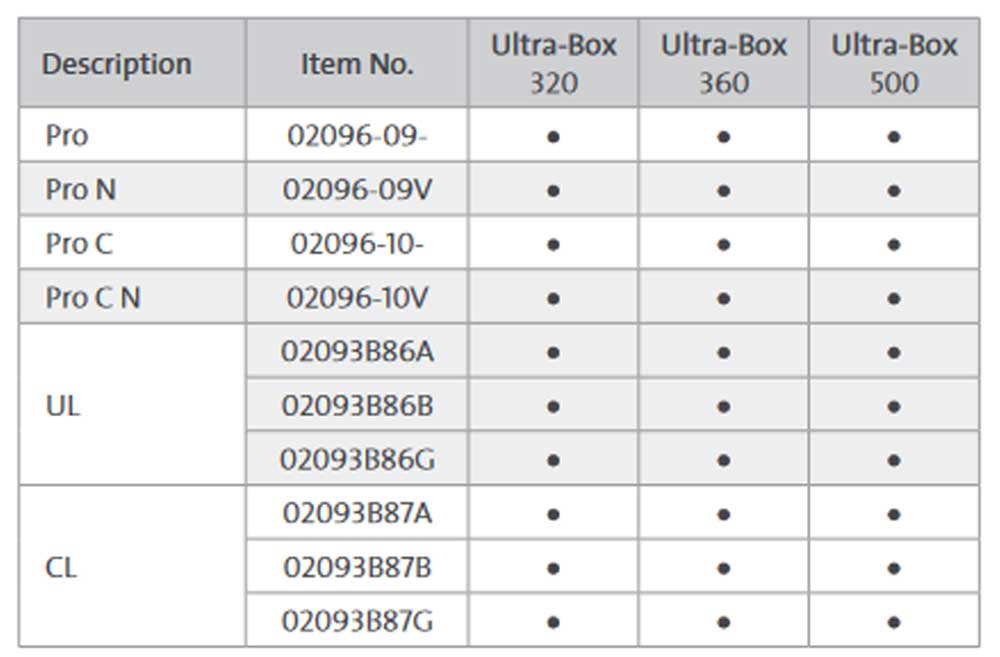This screenshot has height=657, width=1000.
Task: Select the Pro N row label
Action: tap(80, 189)
